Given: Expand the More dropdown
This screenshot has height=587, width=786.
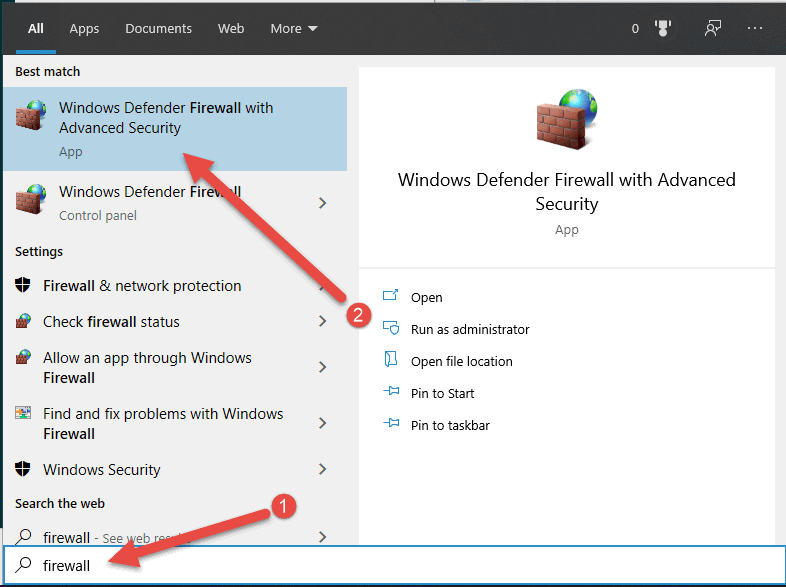Looking at the screenshot, I should tap(294, 29).
